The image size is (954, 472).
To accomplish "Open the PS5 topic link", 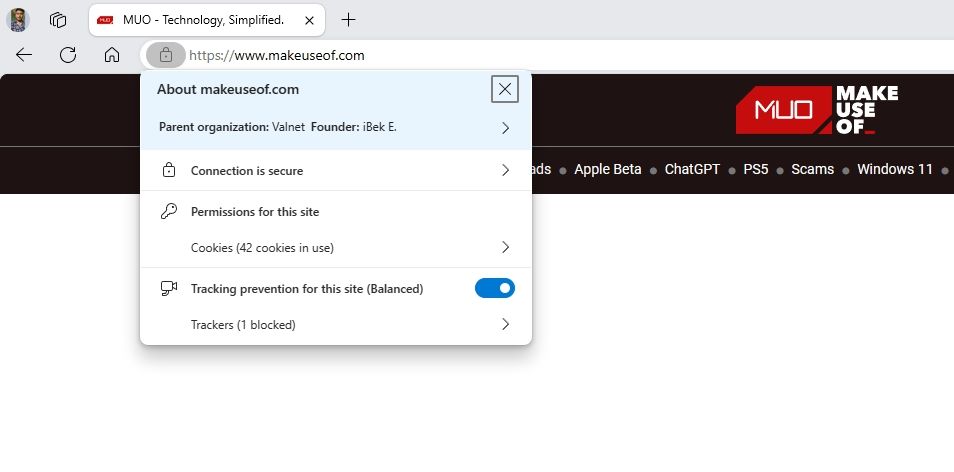I will (755, 169).
